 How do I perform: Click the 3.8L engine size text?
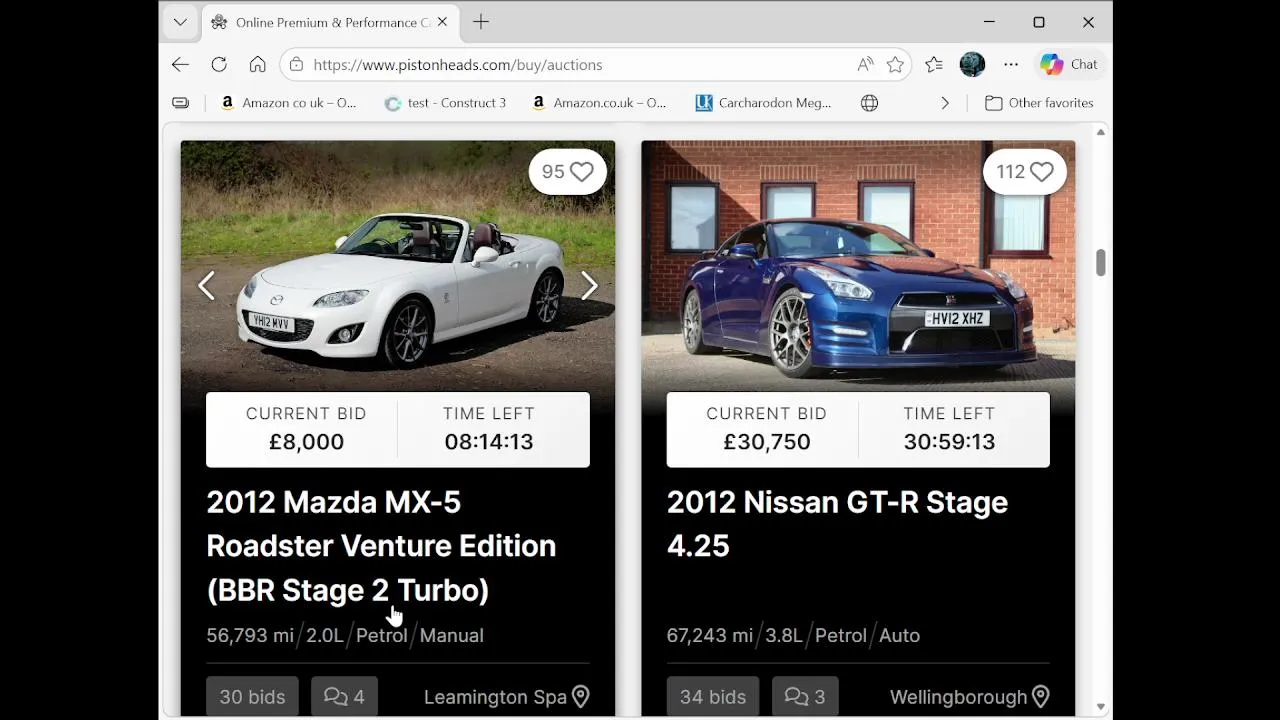click(784, 636)
